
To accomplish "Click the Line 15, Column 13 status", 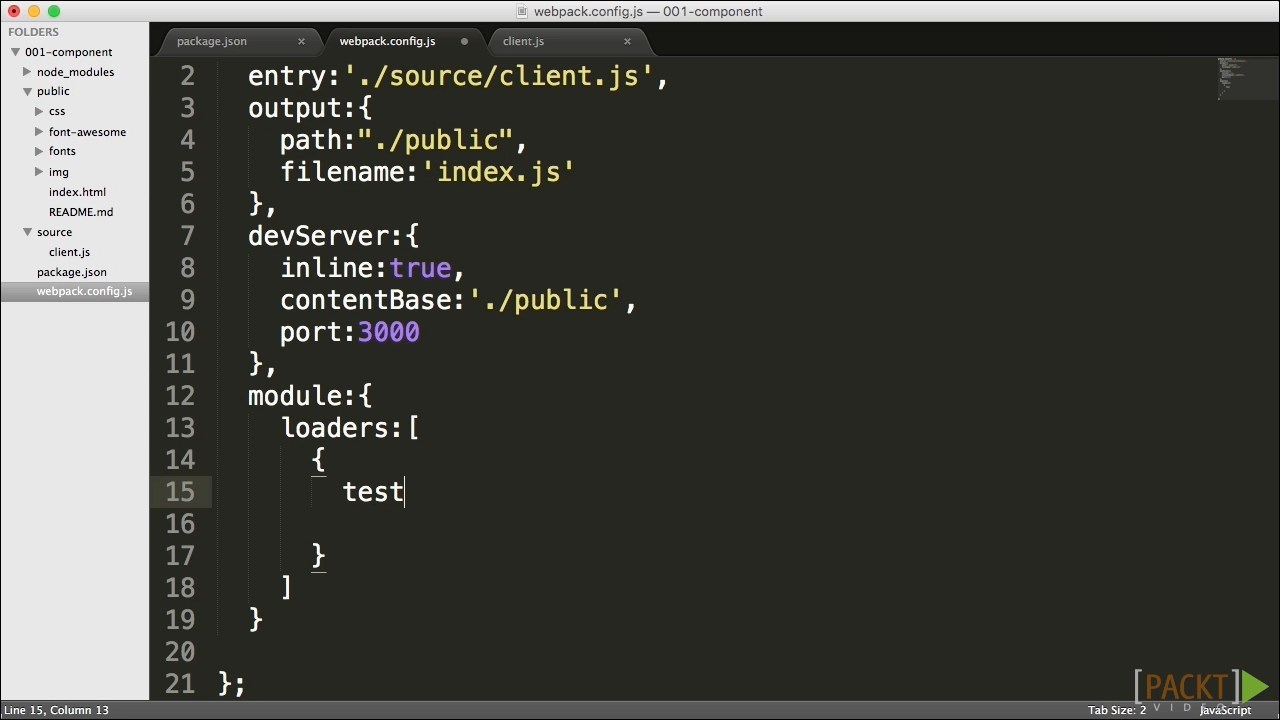I will click(x=56, y=710).
